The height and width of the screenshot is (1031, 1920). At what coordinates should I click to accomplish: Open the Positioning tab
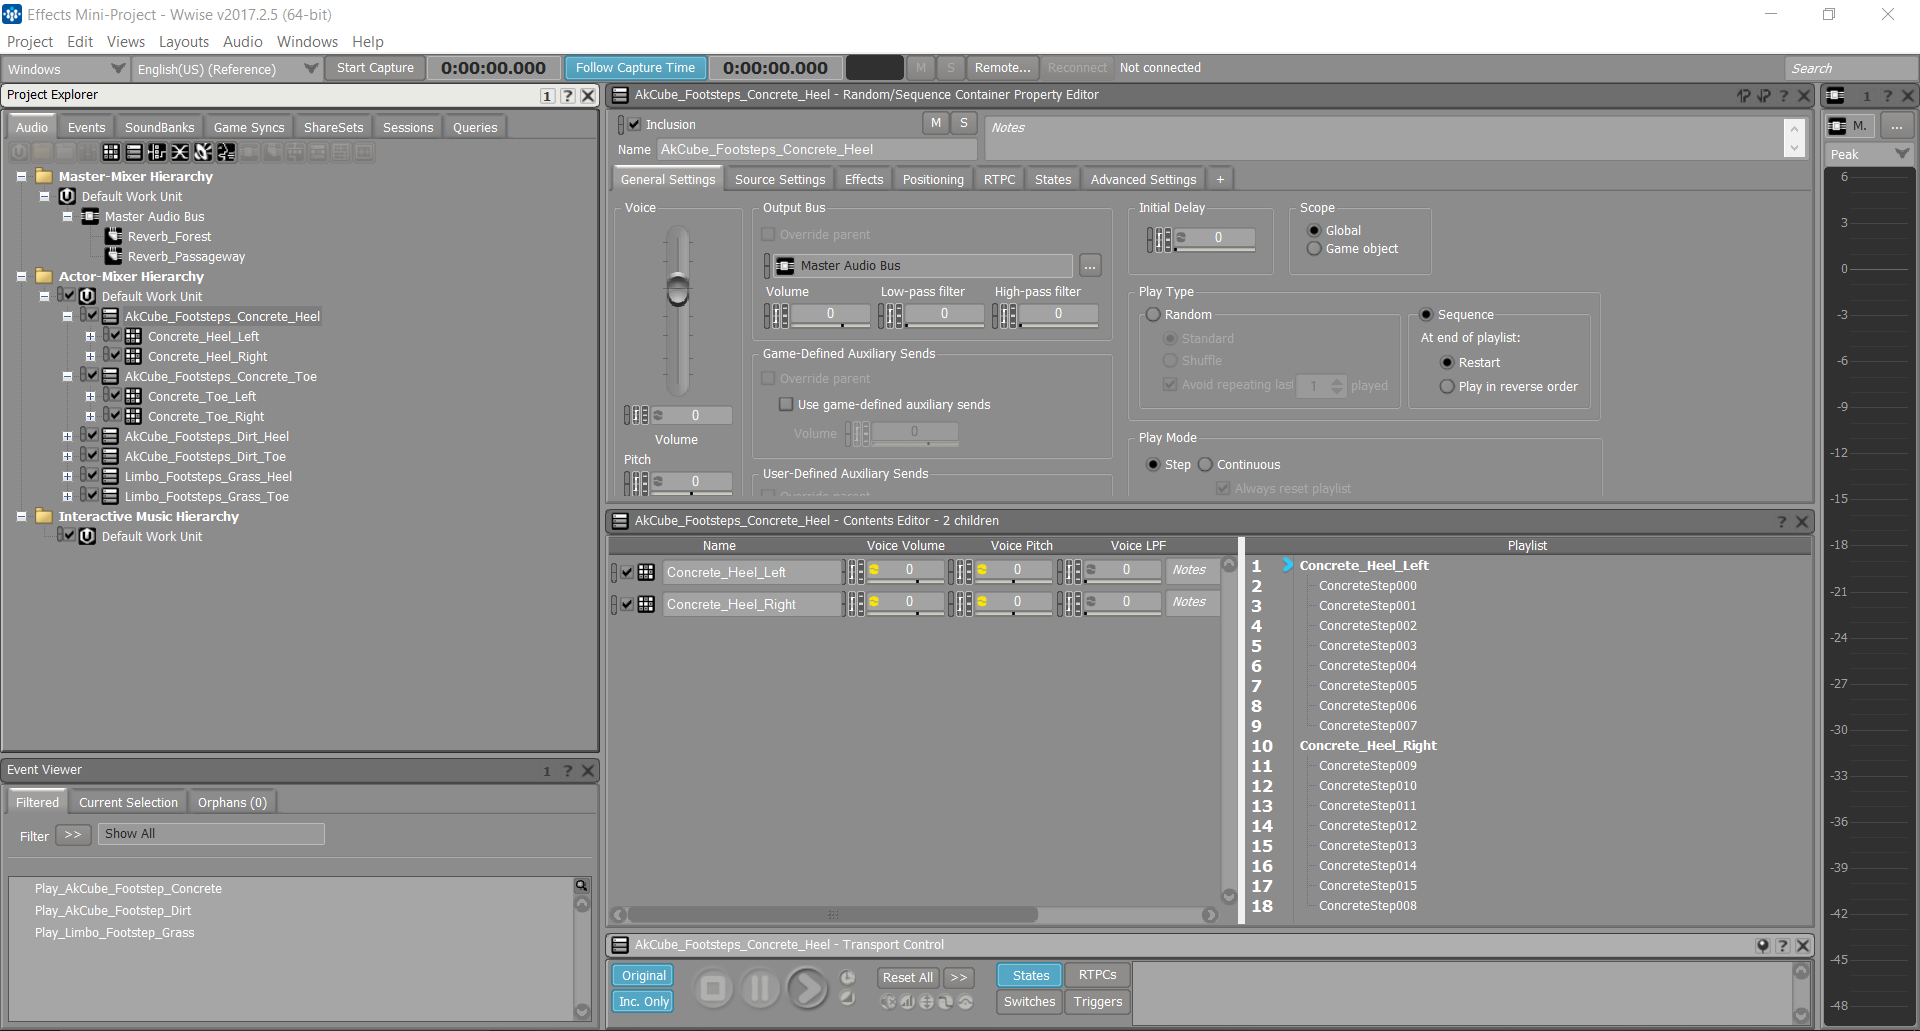[x=933, y=180]
